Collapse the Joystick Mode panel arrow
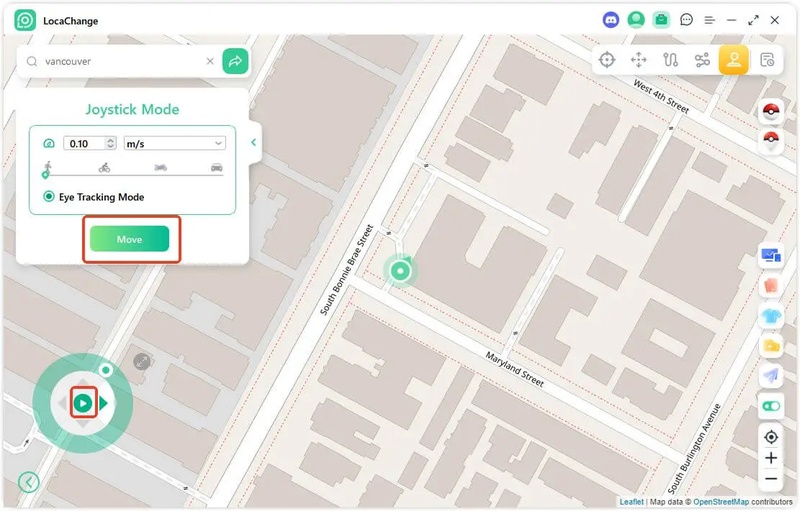 pyautogui.click(x=254, y=142)
